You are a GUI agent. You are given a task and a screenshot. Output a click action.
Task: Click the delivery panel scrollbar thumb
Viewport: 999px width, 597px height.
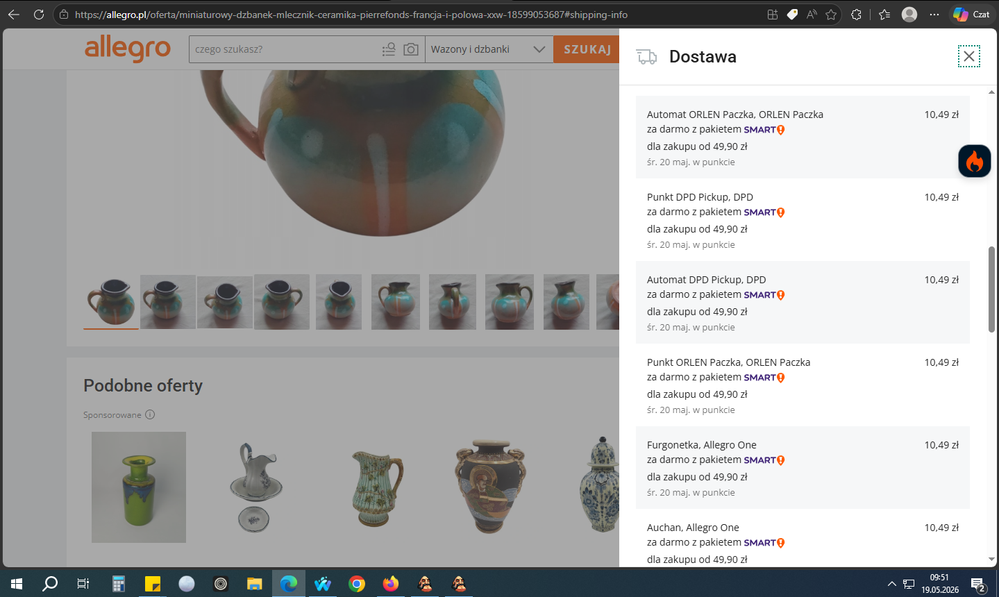click(991, 289)
